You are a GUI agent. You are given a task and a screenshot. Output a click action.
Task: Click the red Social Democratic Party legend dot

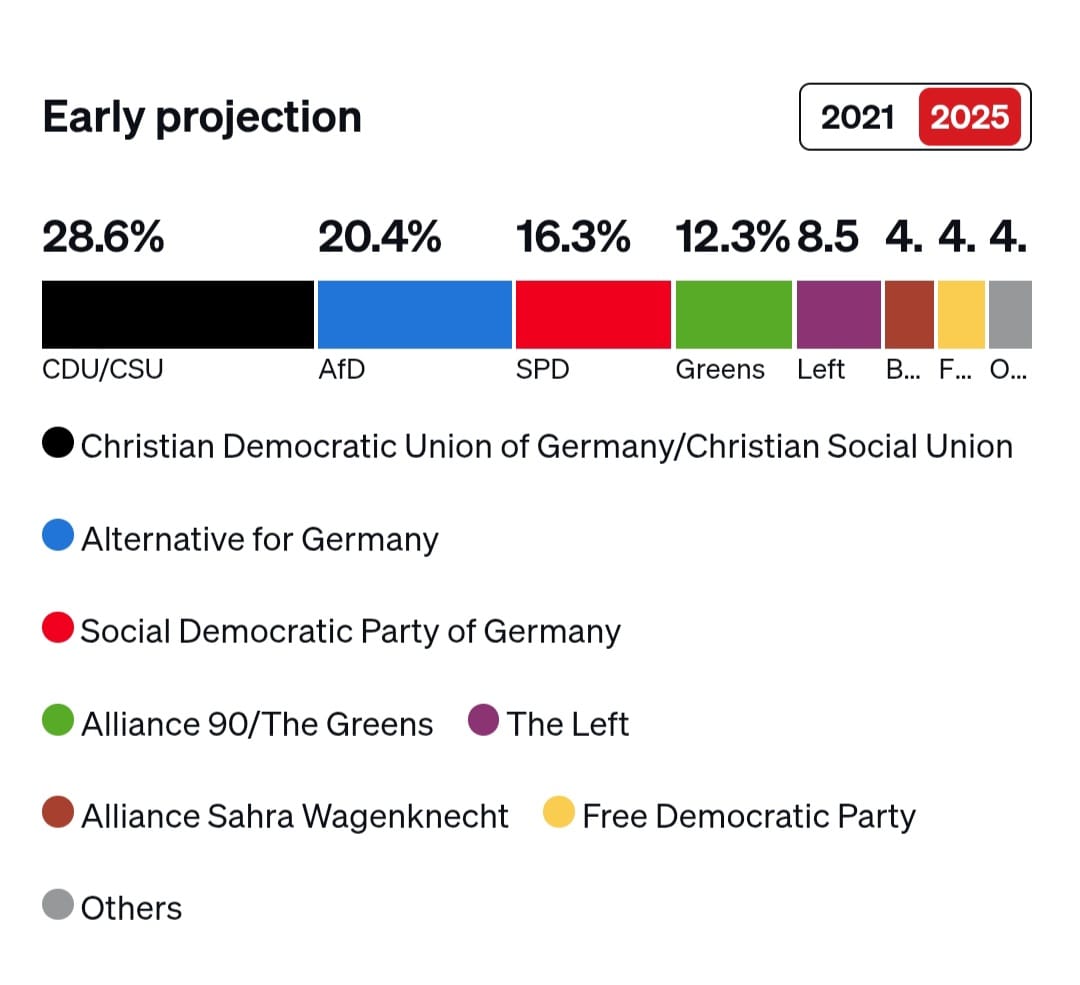coord(58,630)
